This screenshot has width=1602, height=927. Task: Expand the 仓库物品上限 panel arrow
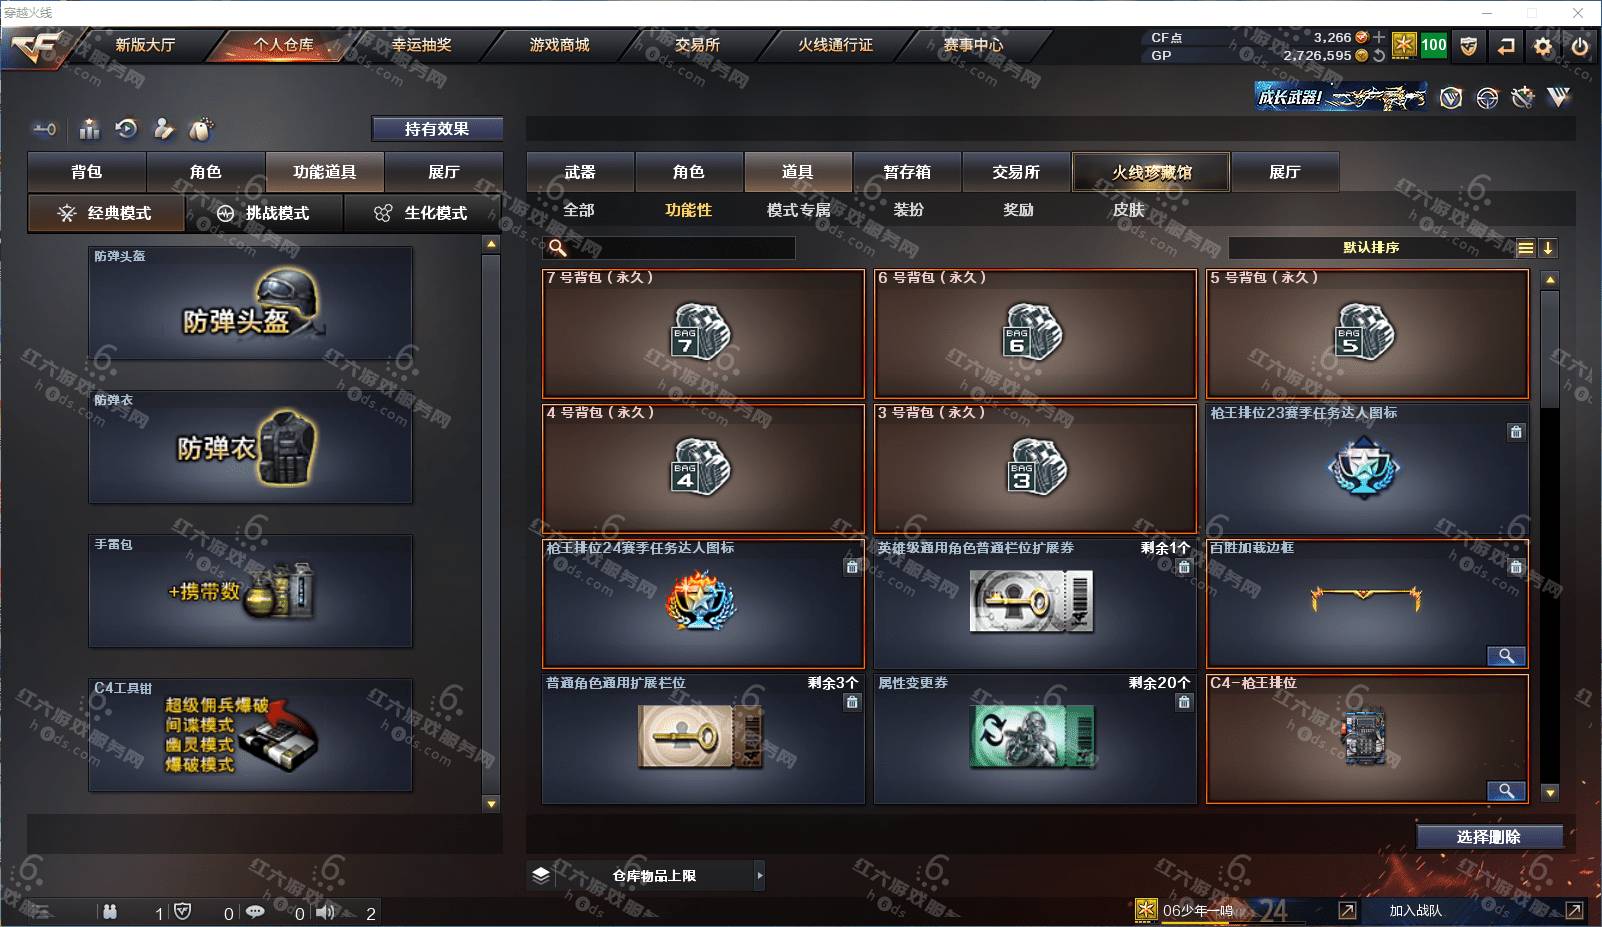[760, 876]
